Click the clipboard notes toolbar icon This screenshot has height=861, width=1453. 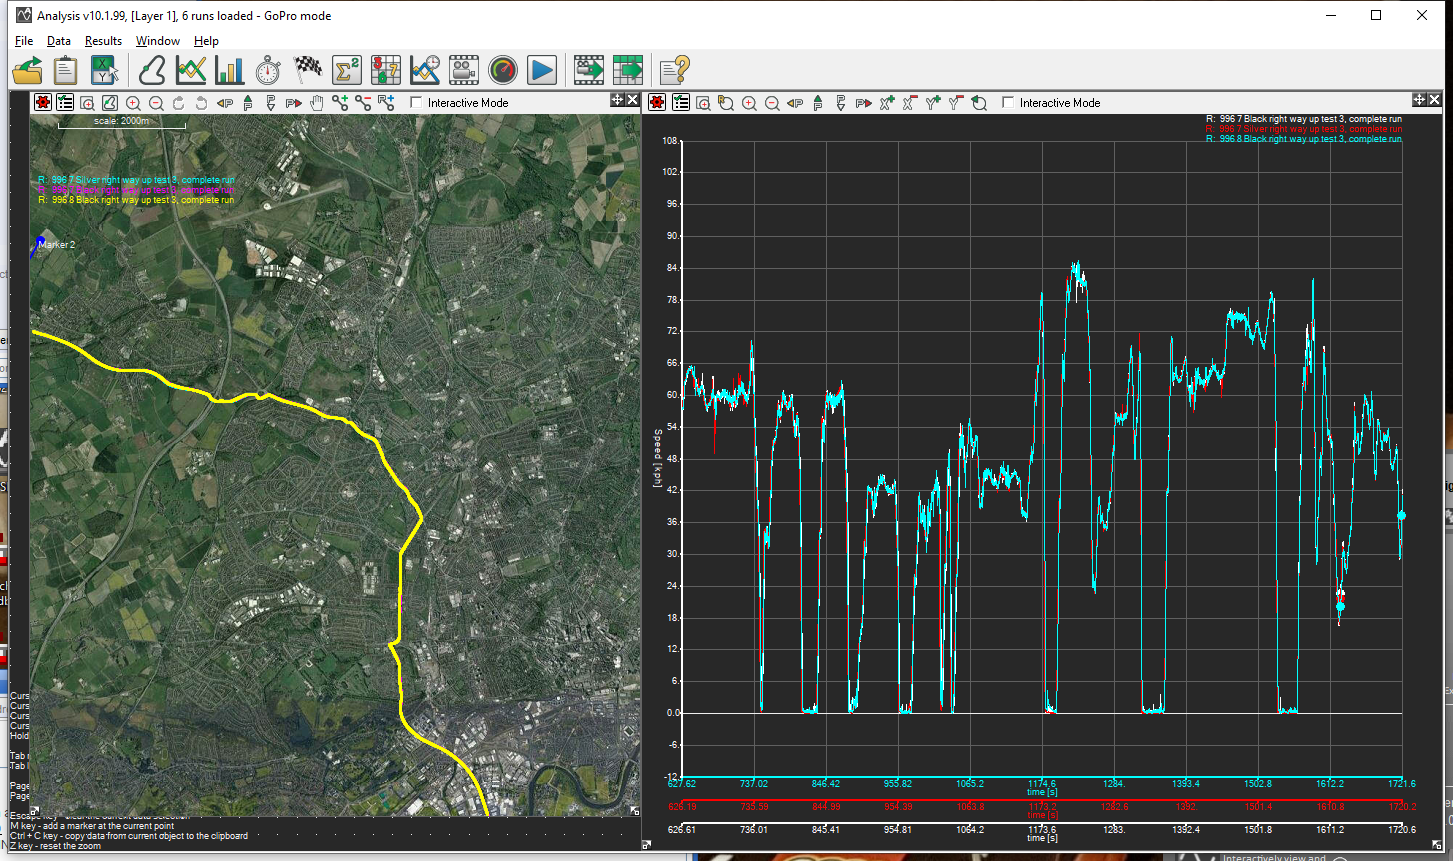(65, 70)
